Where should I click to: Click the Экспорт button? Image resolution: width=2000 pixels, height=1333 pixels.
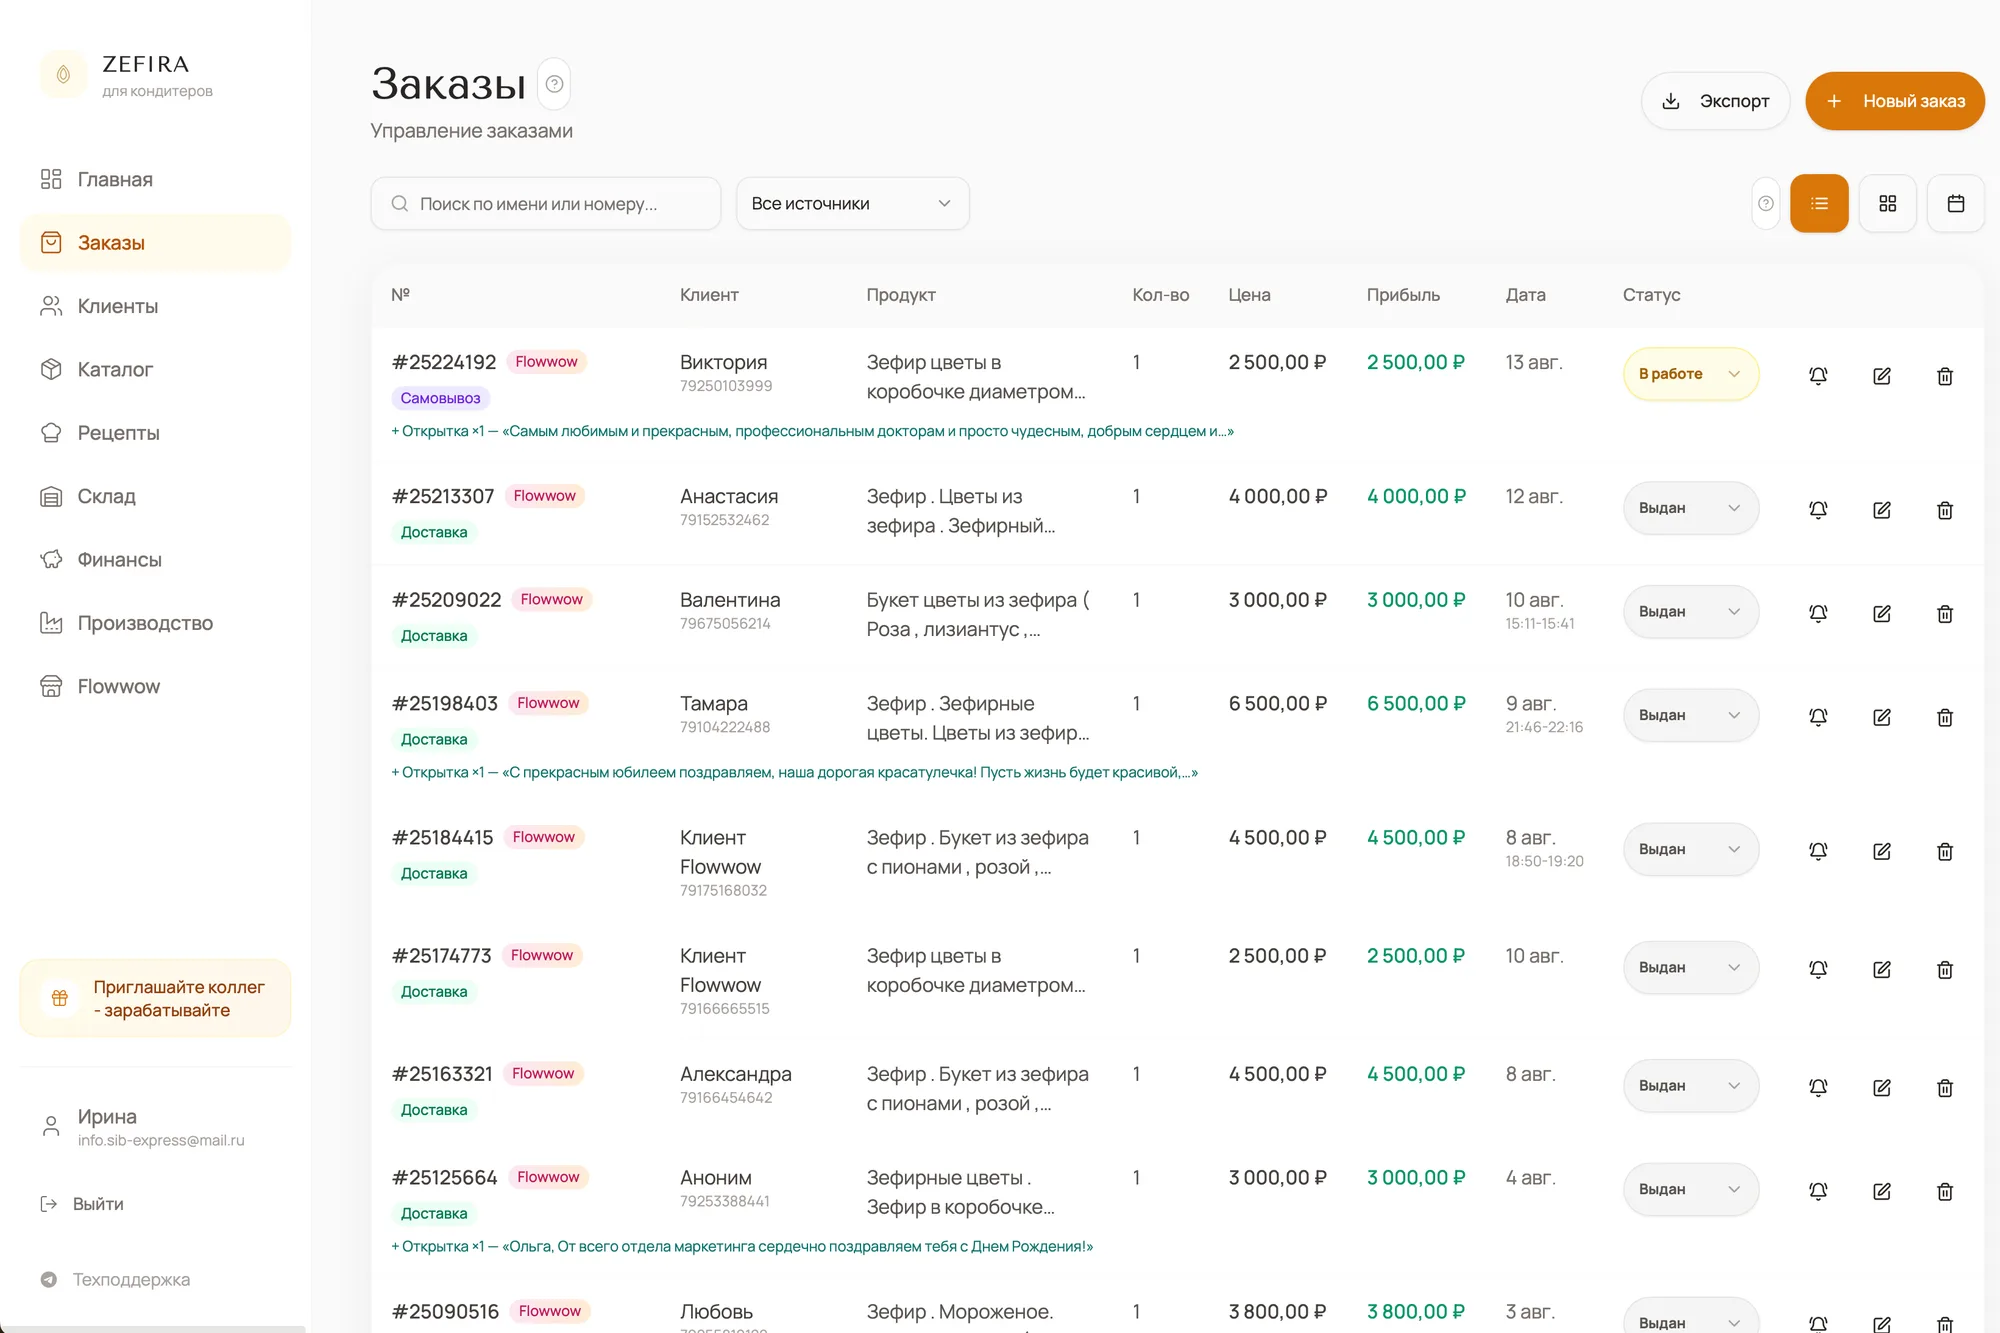1716,101
